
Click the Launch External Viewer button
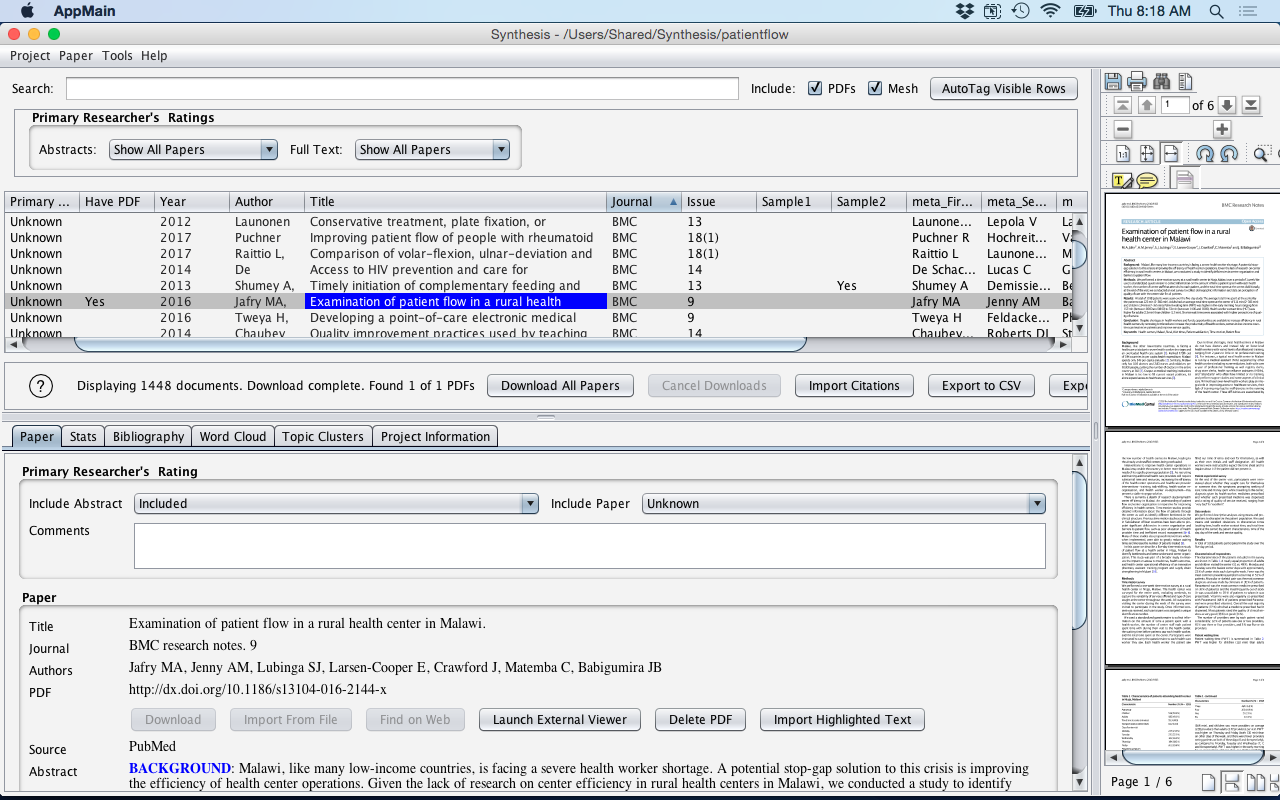pyautogui.click(x=560, y=719)
